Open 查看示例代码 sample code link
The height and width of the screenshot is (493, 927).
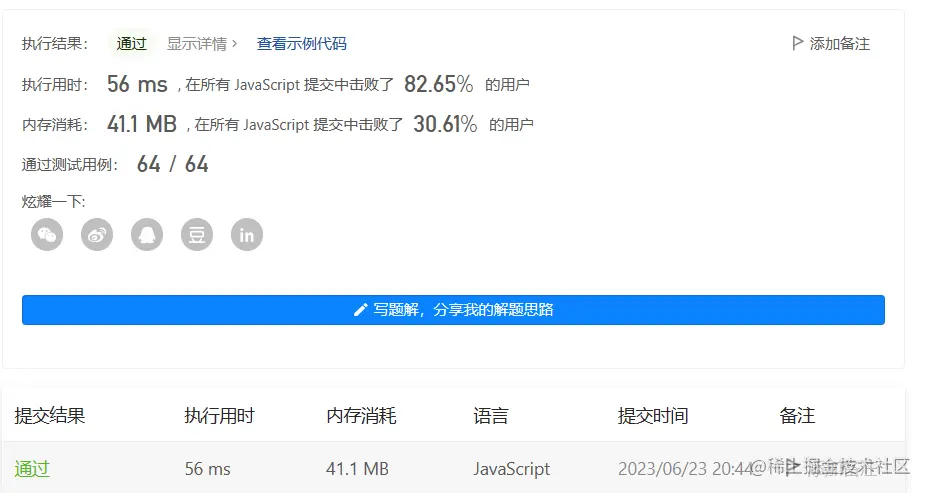(302, 44)
